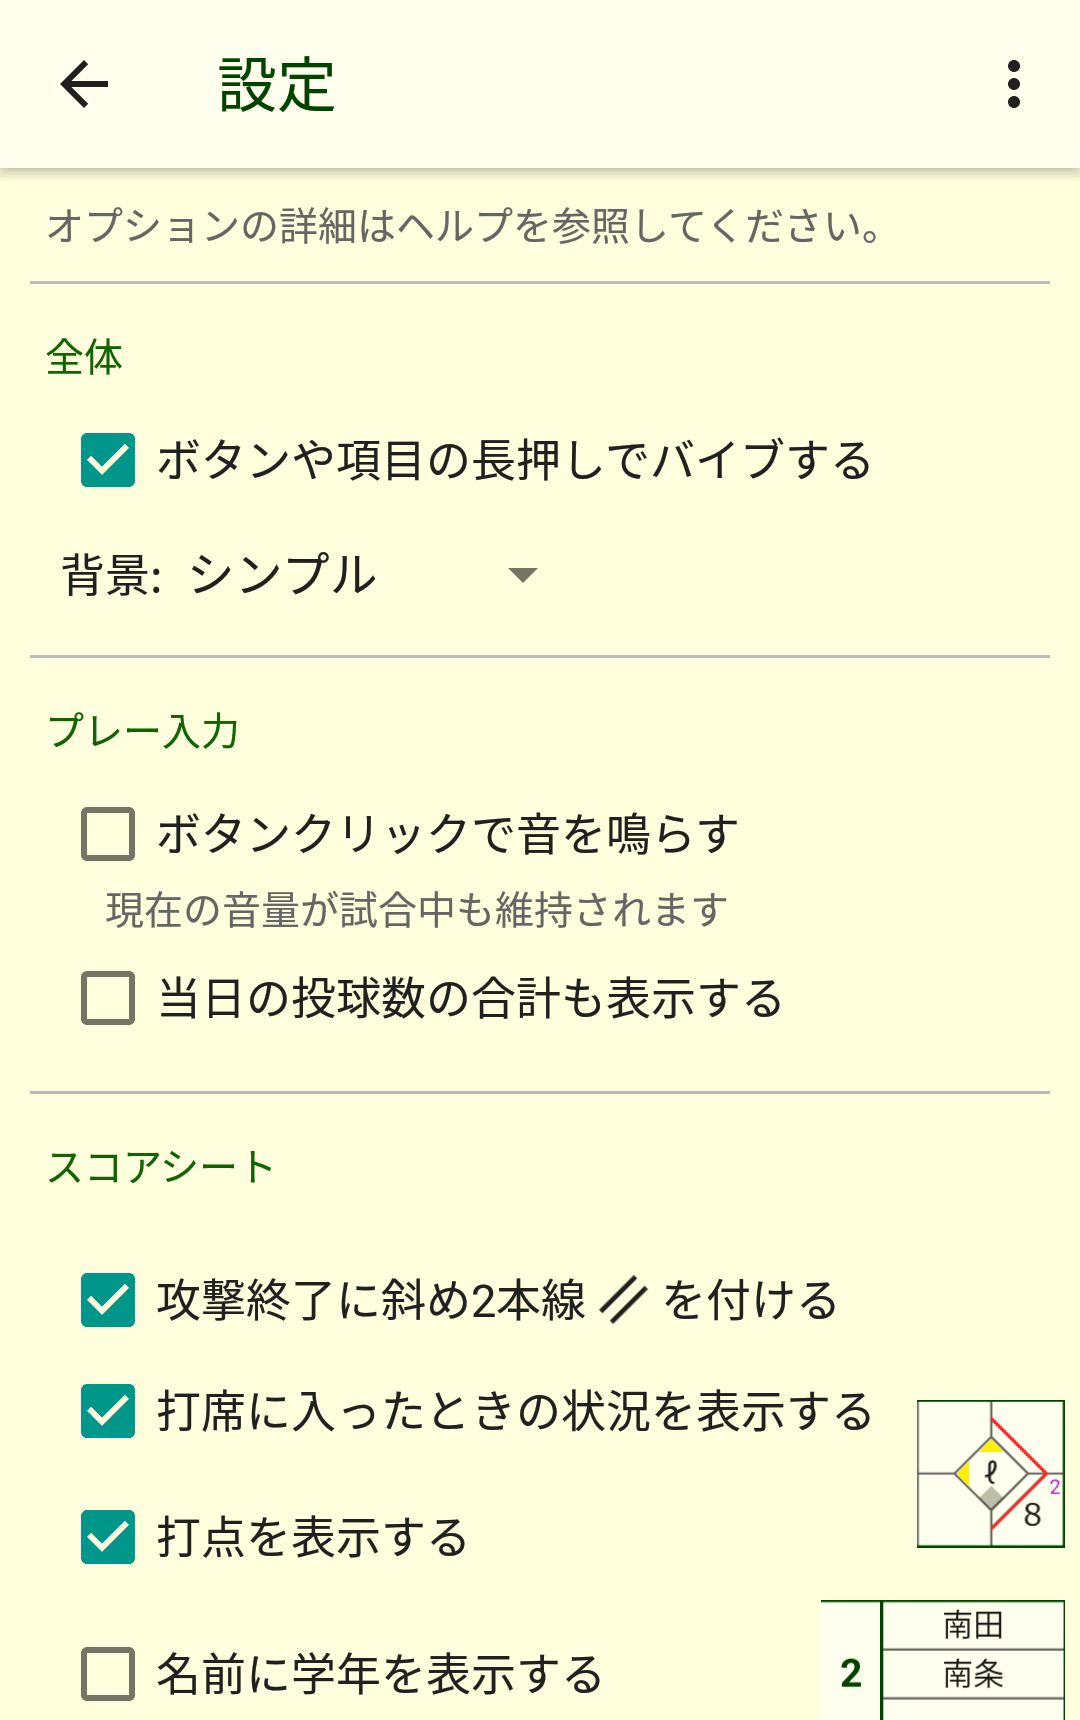Tap the double slash mark symbol

pos(623,1300)
